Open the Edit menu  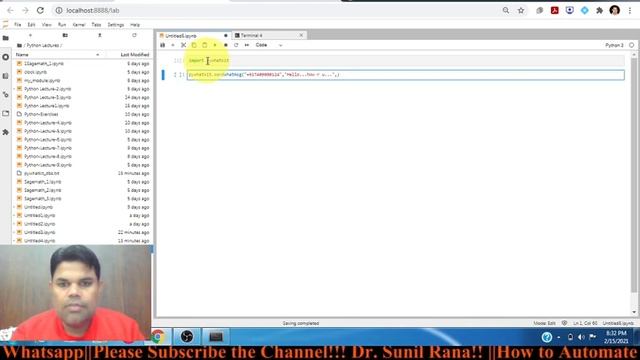(31, 25)
